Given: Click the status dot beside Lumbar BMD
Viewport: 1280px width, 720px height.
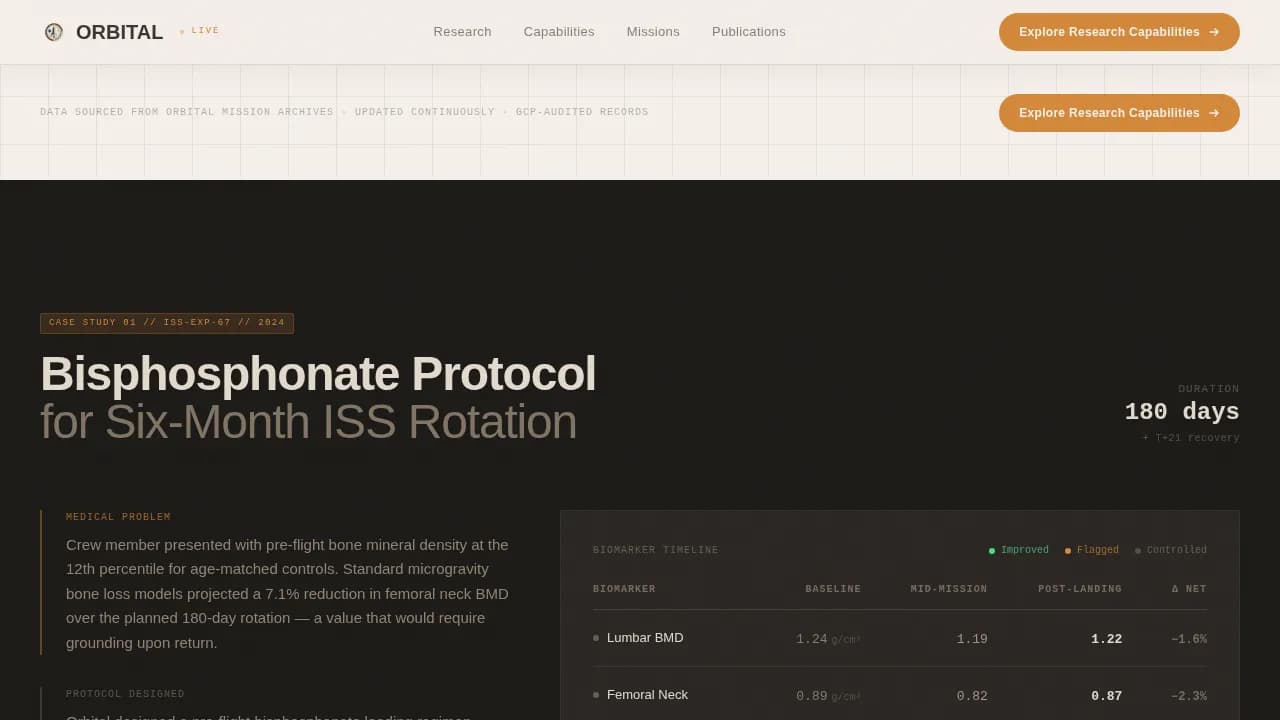Looking at the screenshot, I should point(596,638).
